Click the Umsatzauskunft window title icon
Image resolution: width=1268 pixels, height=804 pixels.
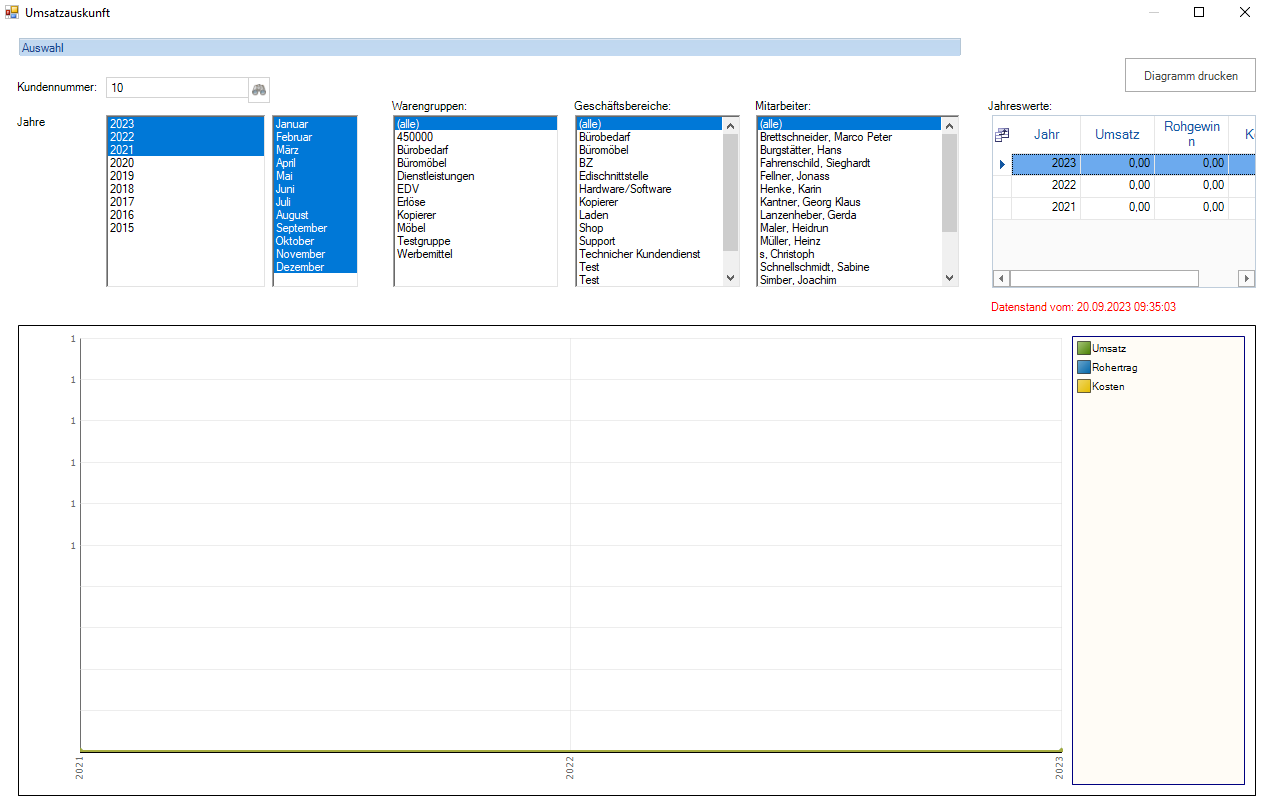tap(12, 13)
